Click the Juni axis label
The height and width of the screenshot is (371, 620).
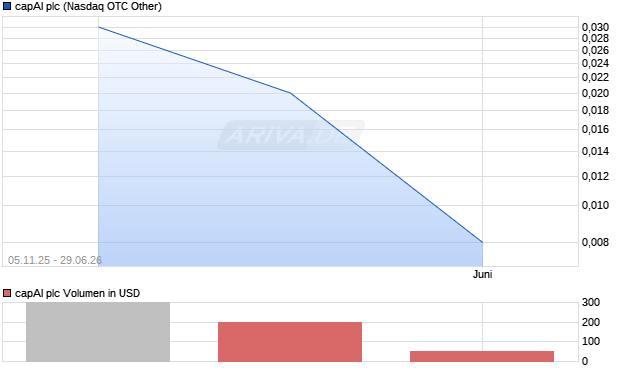[x=482, y=274]
